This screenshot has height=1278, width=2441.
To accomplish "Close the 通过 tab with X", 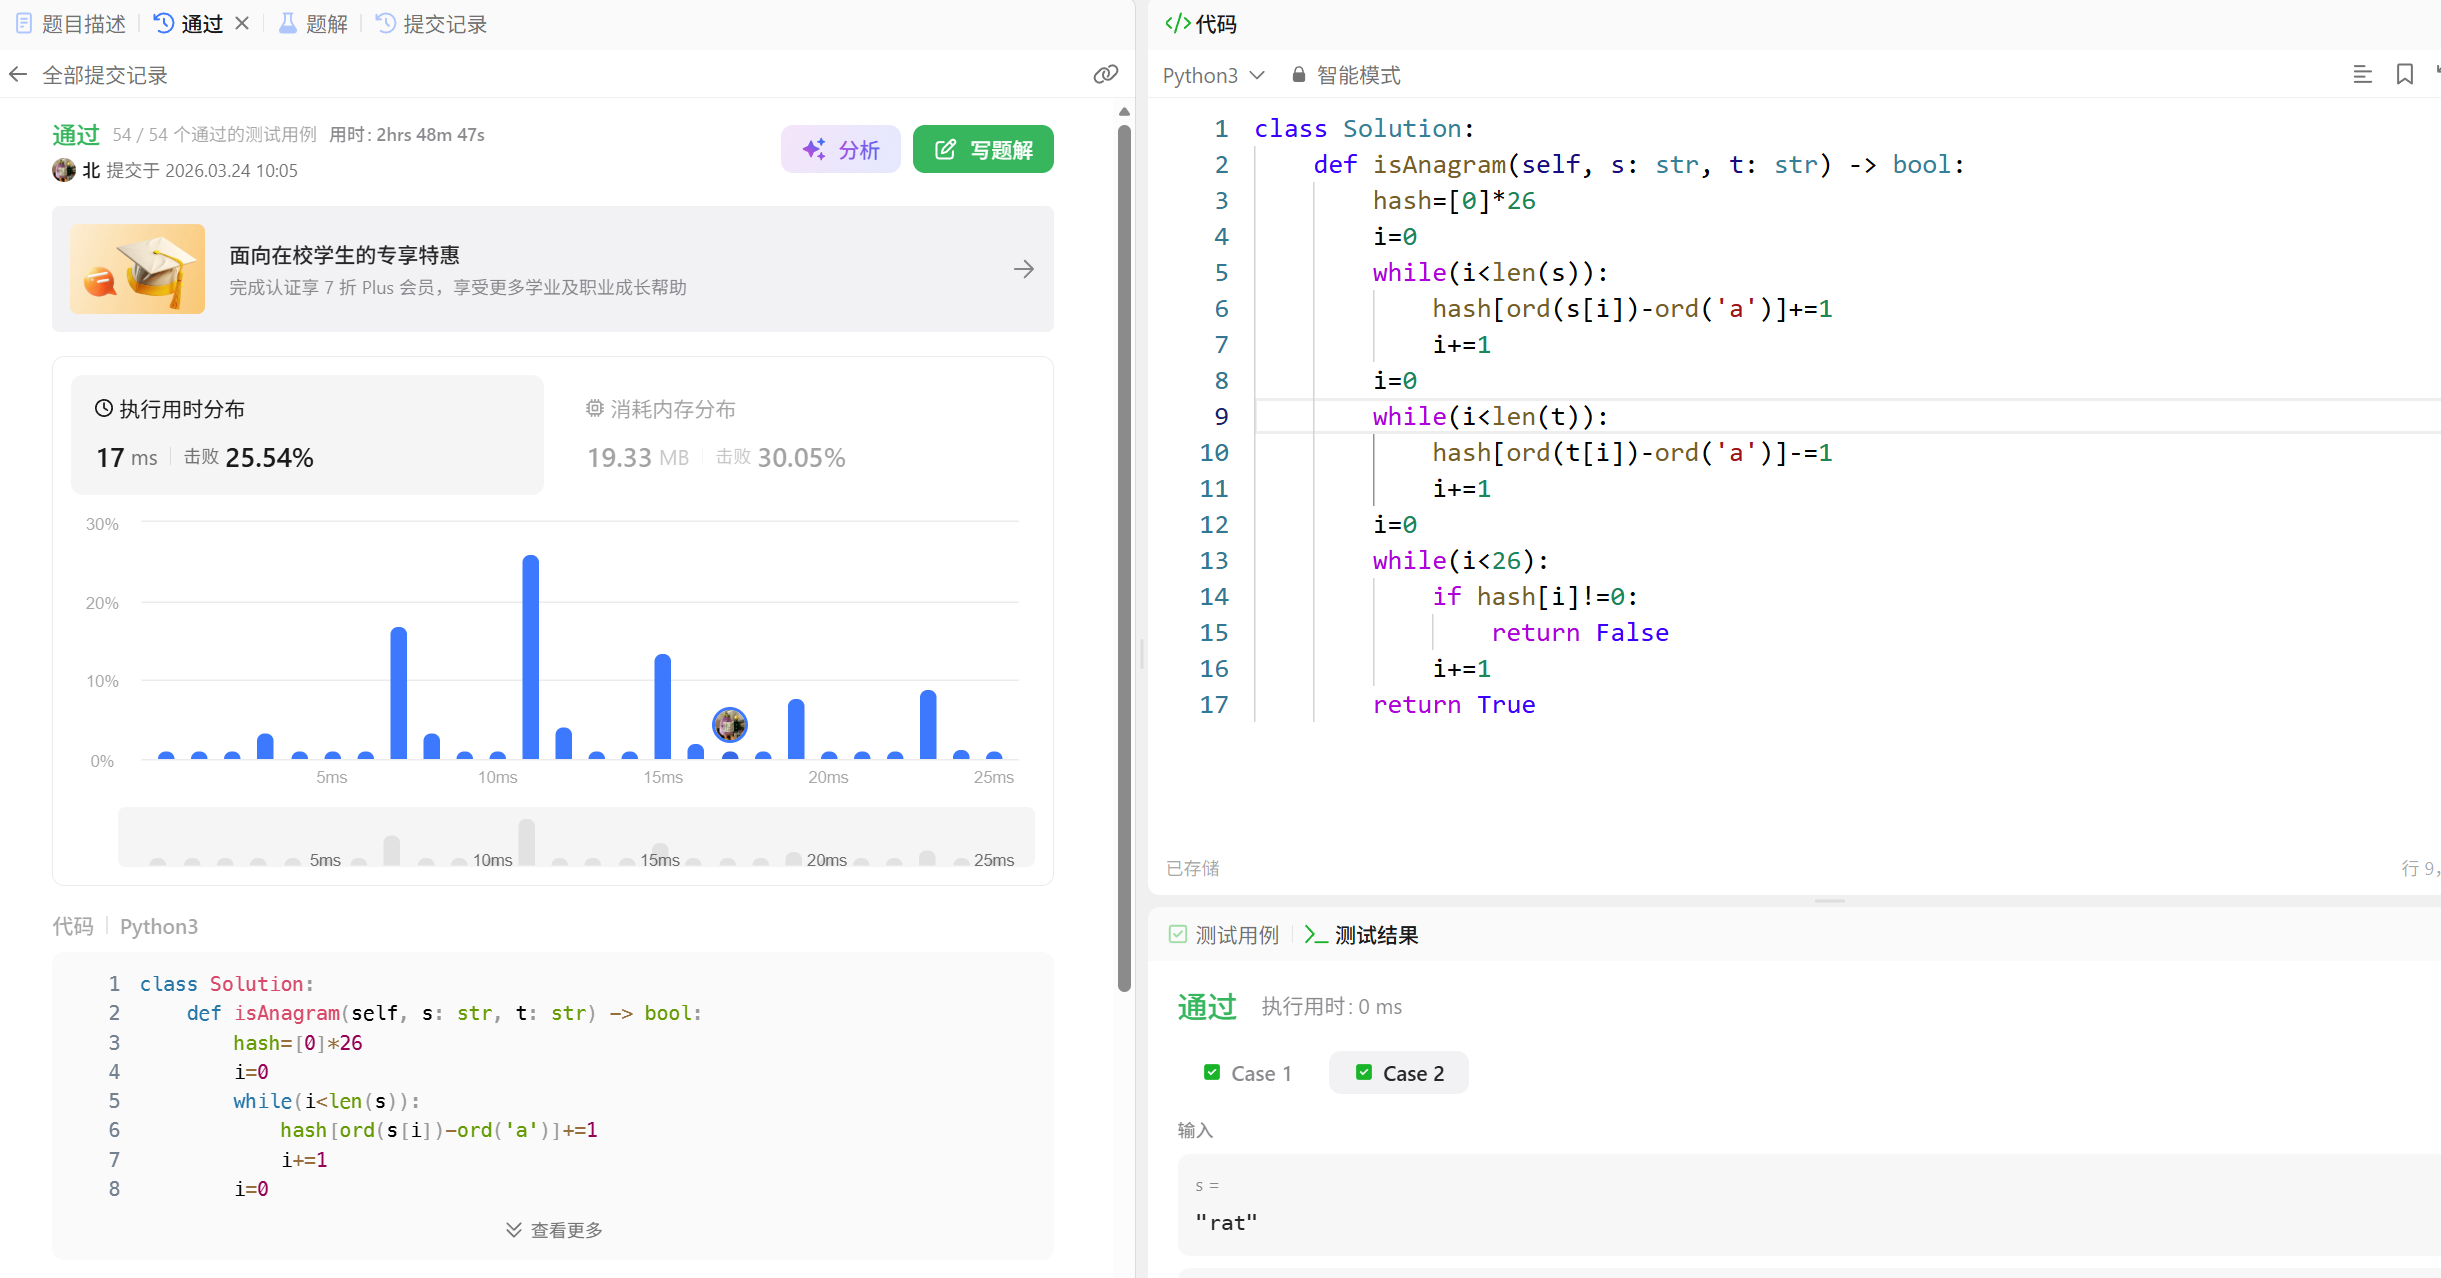I will (242, 24).
